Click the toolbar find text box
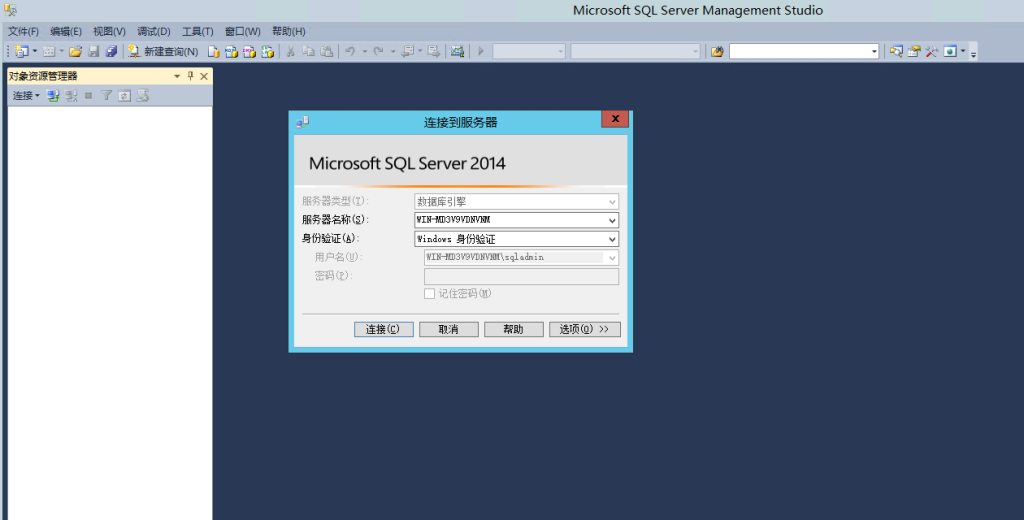1024x520 pixels. pos(799,51)
